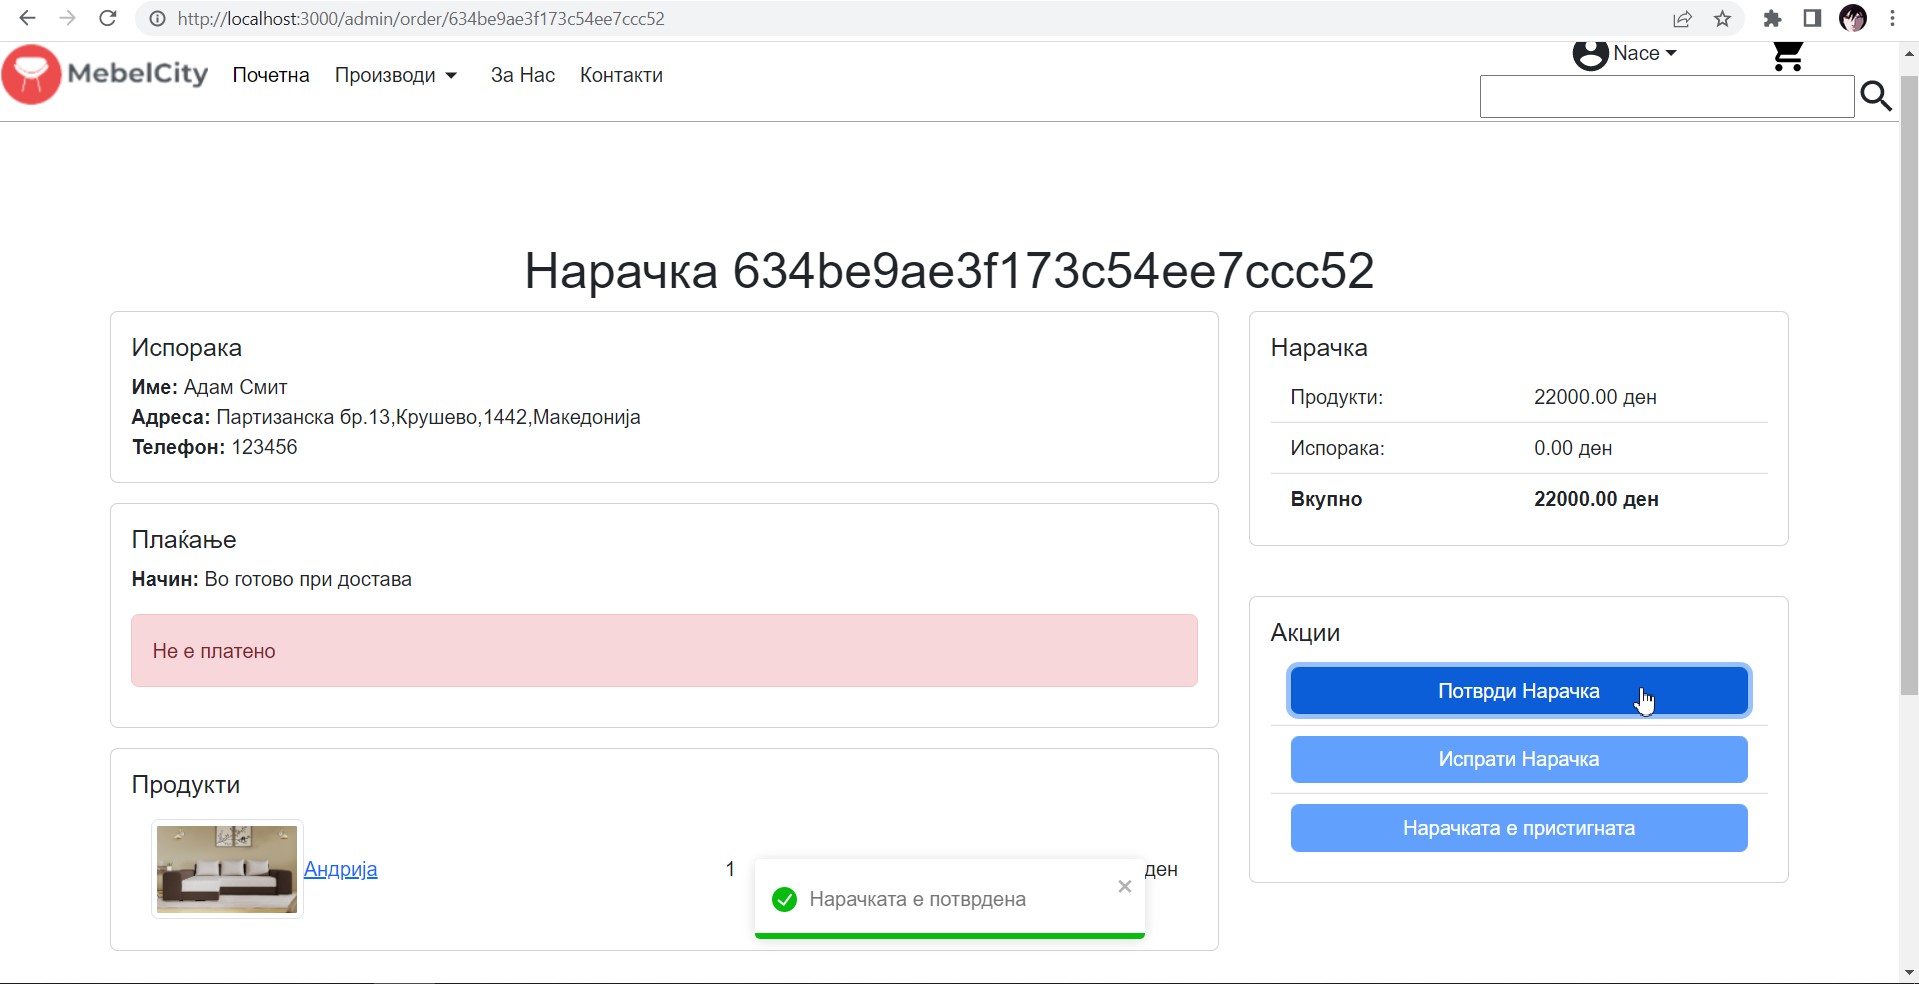Bookmark page with star icon

pyautogui.click(x=1722, y=19)
